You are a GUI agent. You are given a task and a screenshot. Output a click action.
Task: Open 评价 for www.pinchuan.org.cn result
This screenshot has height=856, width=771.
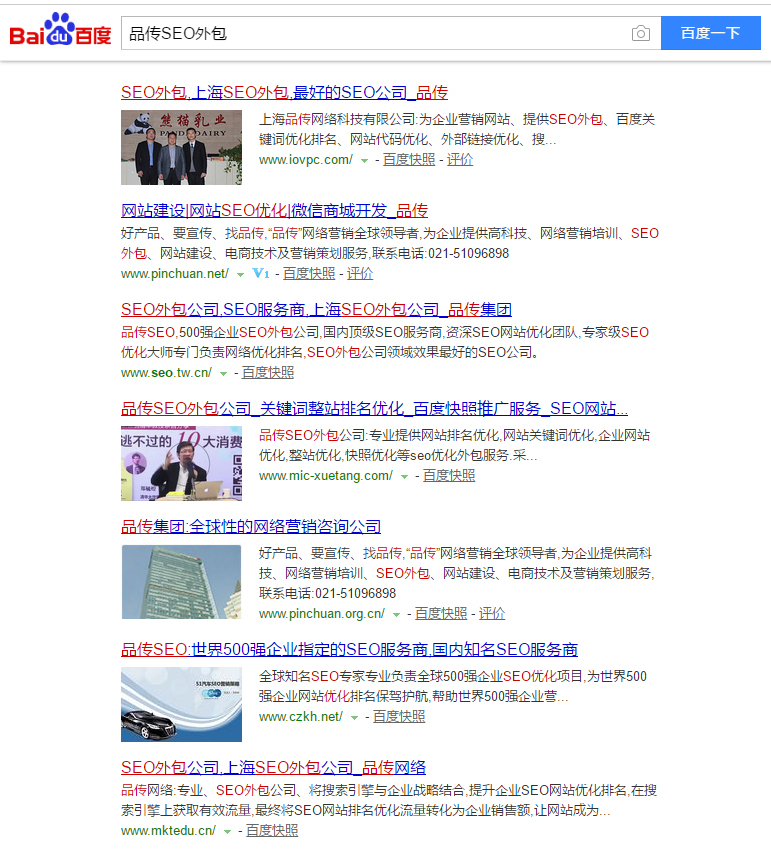pos(492,614)
